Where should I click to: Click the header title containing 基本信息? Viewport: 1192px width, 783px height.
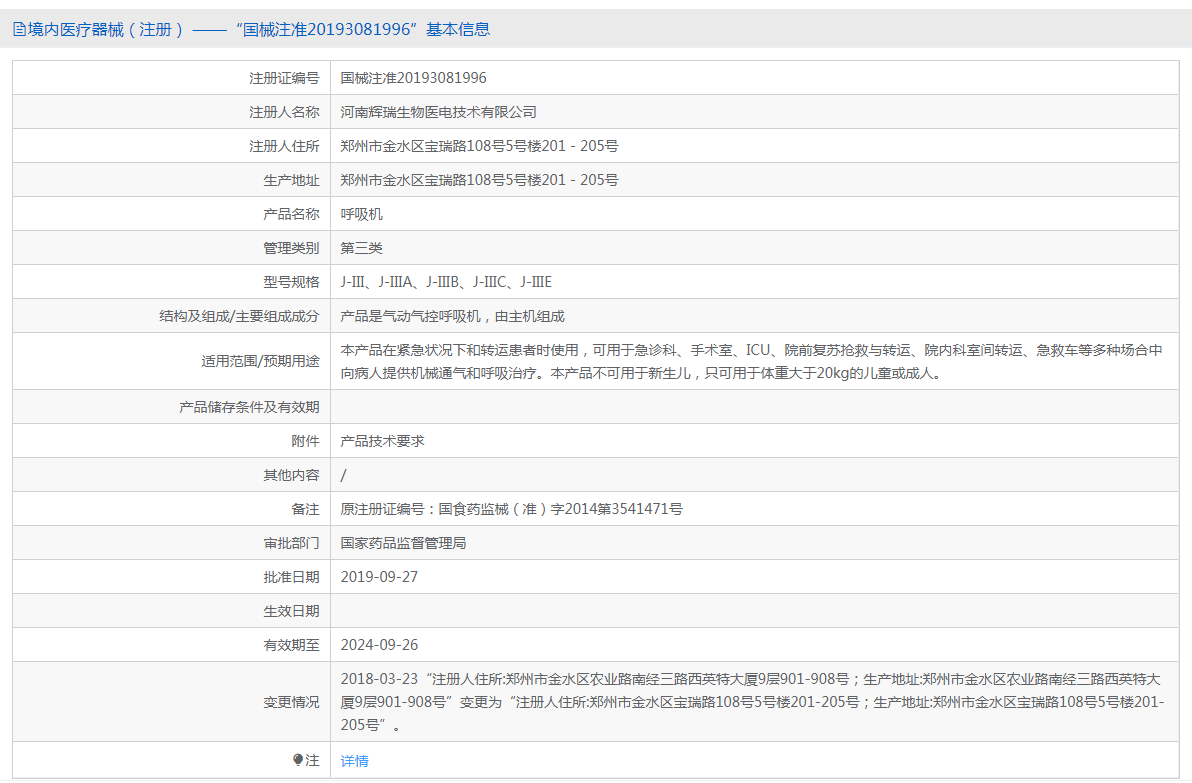click(x=252, y=30)
